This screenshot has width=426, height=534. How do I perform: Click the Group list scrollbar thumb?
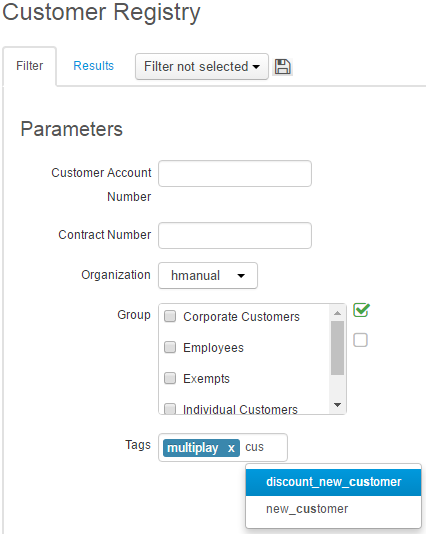tap(337, 348)
